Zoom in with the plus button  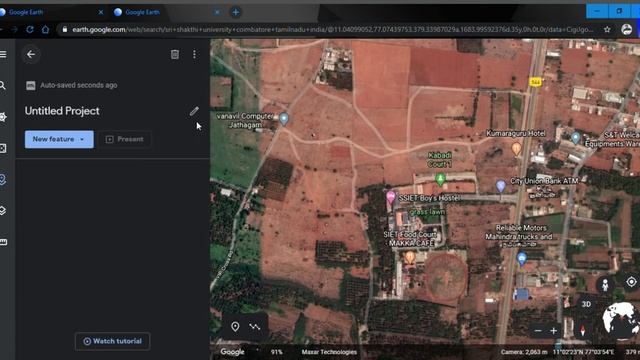(x=553, y=331)
